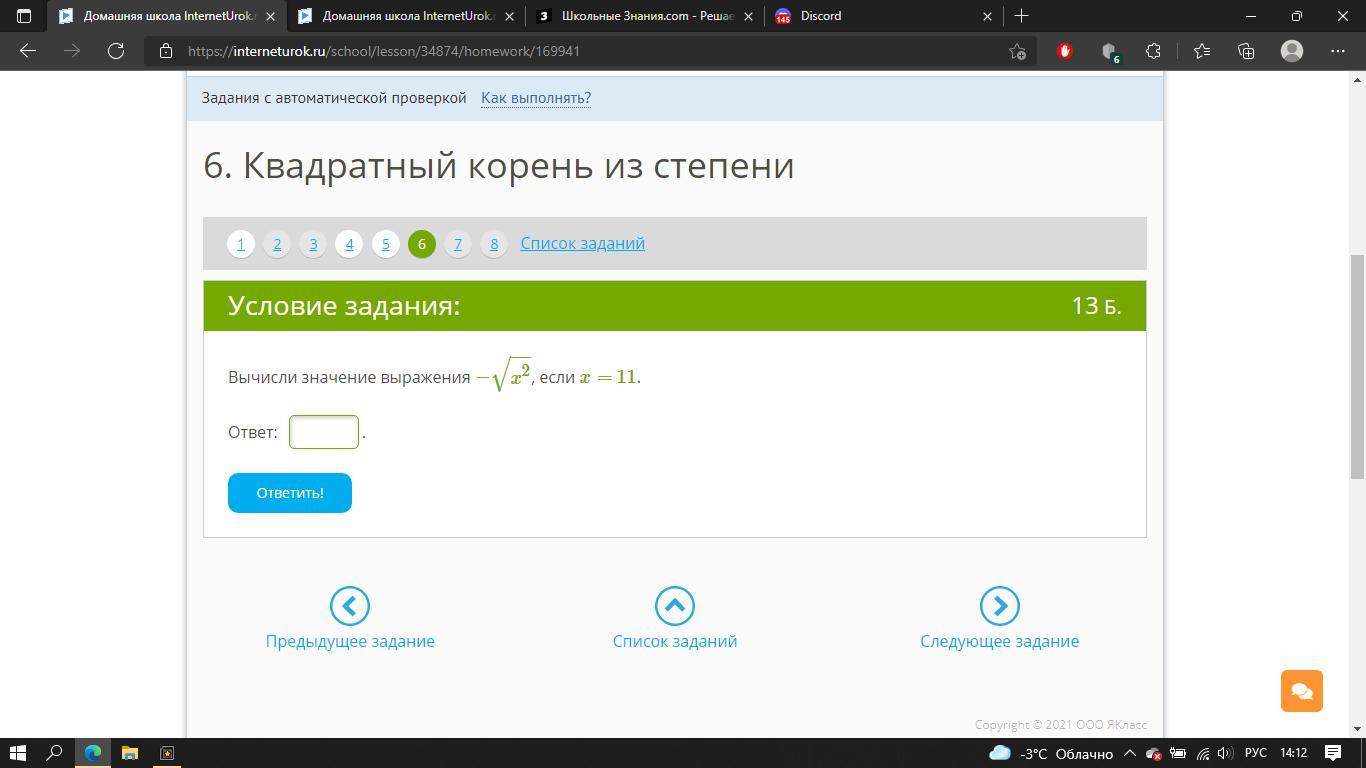1366x768 pixels.
Task: Open clock showing 14:12
Action: pos(1294,753)
